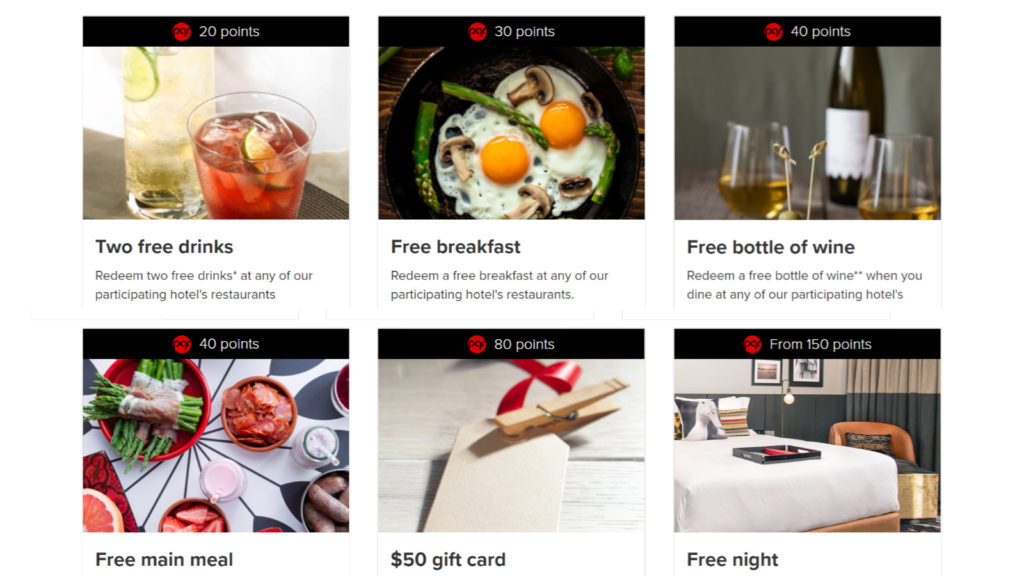Open the Free night reward heading
Viewport: 1024px width, 576px height.
pyautogui.click(x=732, y=560)
